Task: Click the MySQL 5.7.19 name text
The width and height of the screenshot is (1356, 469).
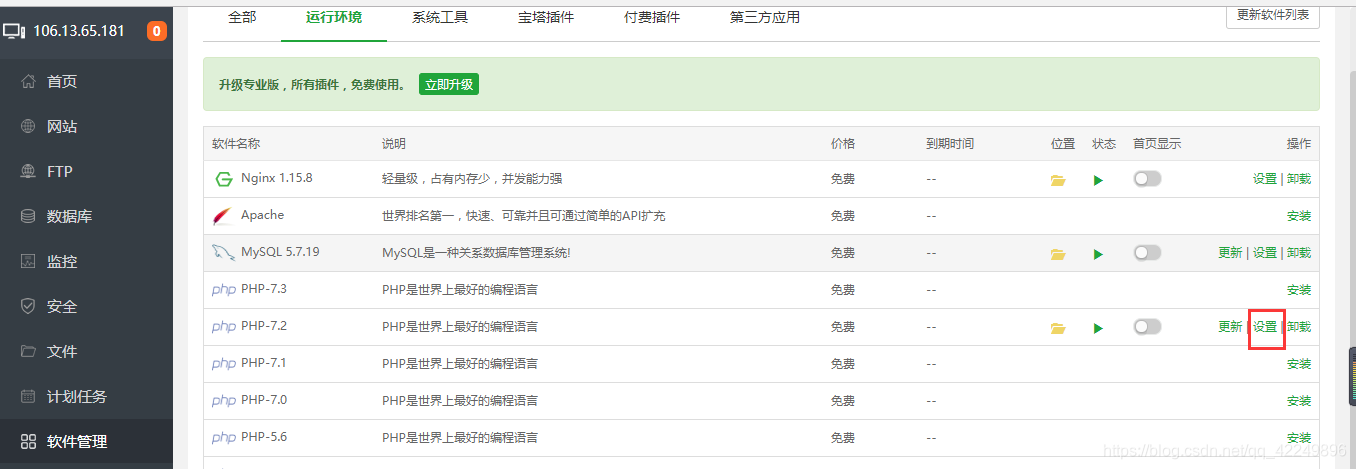Action: [x=280, y=252]
